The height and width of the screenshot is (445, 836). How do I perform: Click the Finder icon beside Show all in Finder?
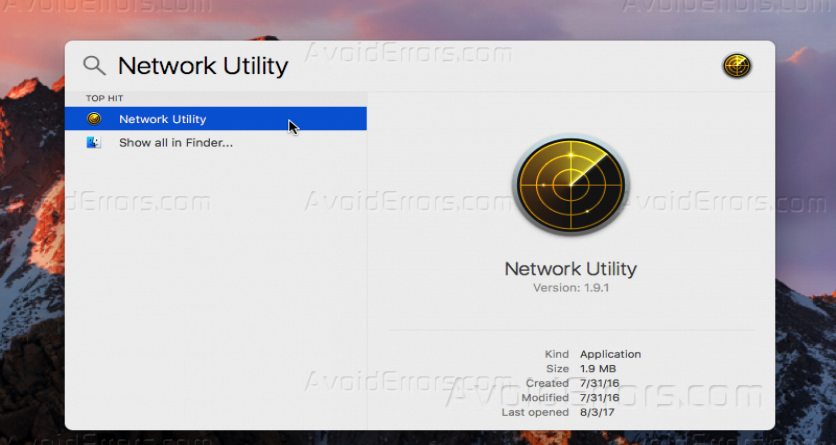click(93, 142)
